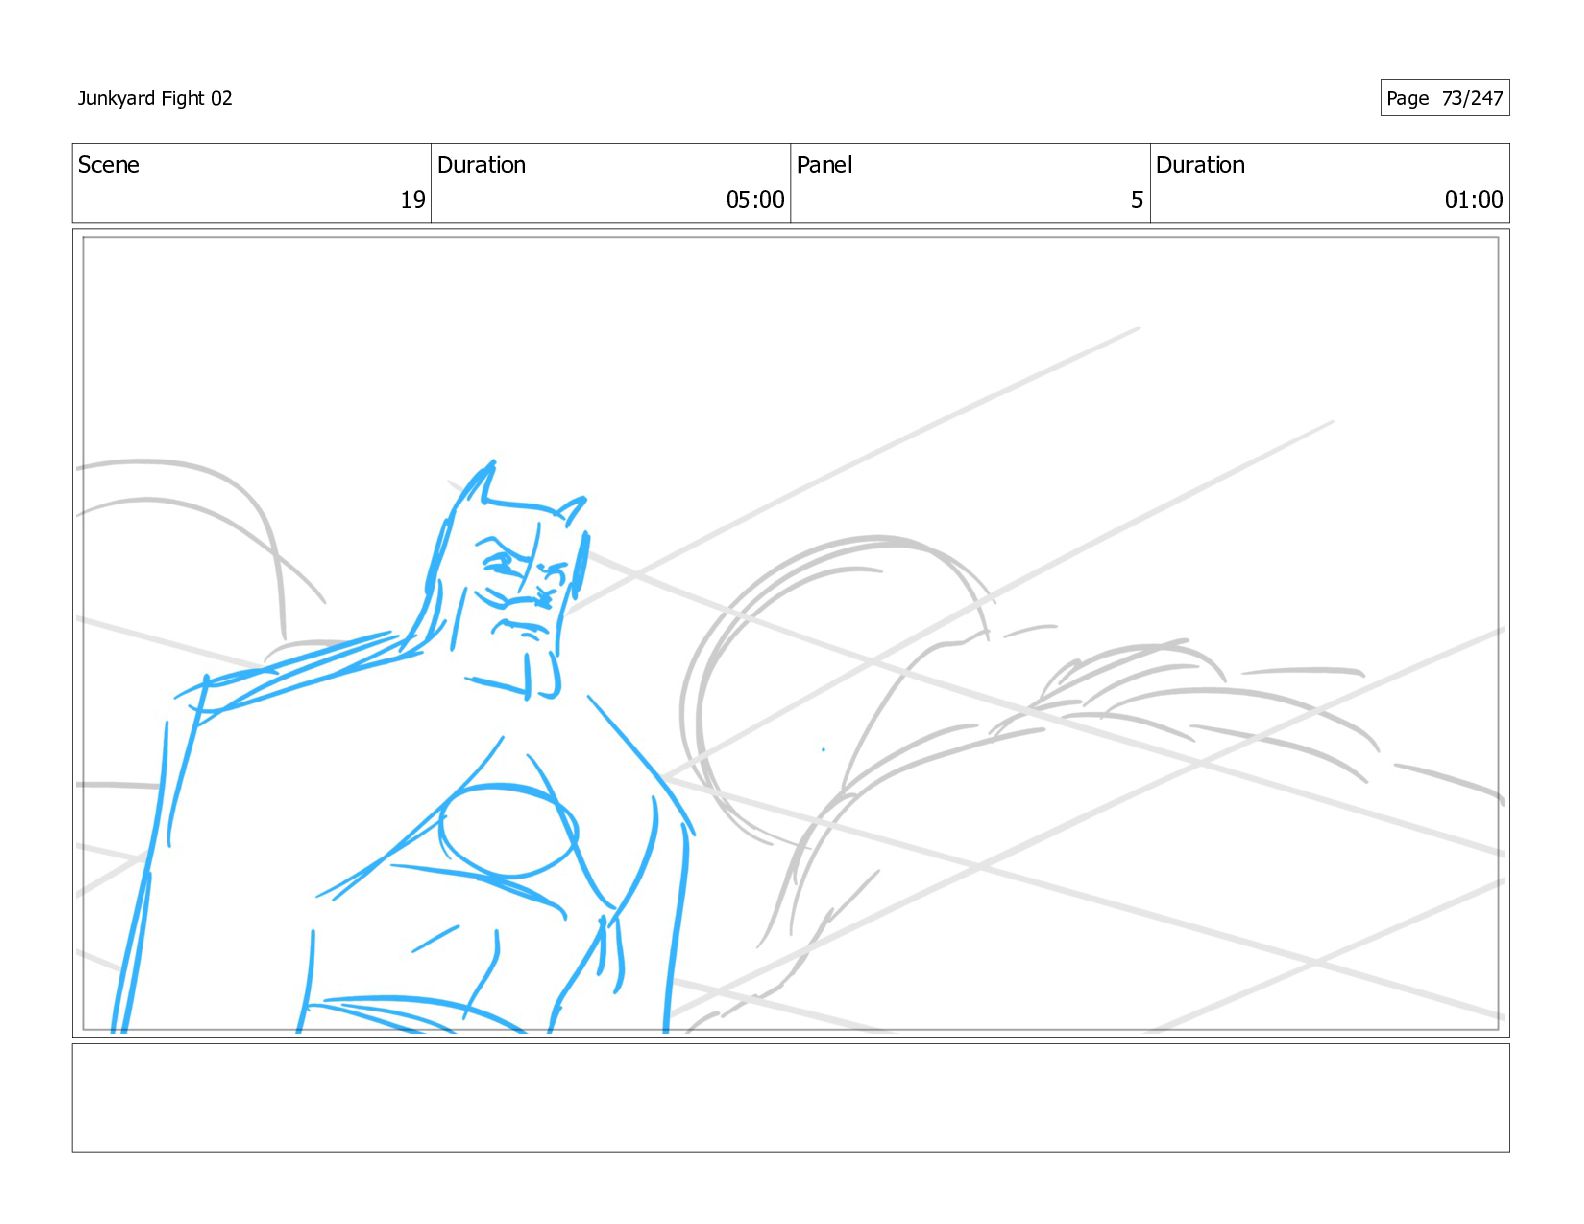This screenshot has width=1584, height=1224.
Task: Click the 'Panel' header label
Action: (824, 165)
